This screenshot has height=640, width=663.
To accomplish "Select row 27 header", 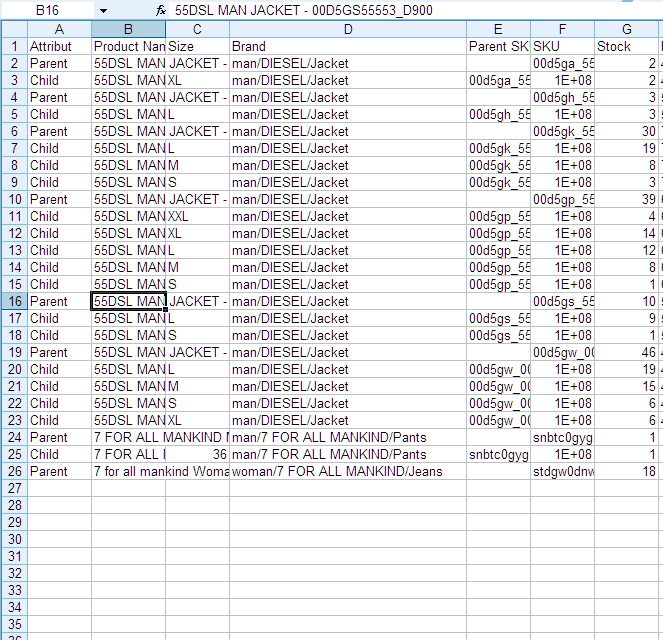I will pos(15,488).
